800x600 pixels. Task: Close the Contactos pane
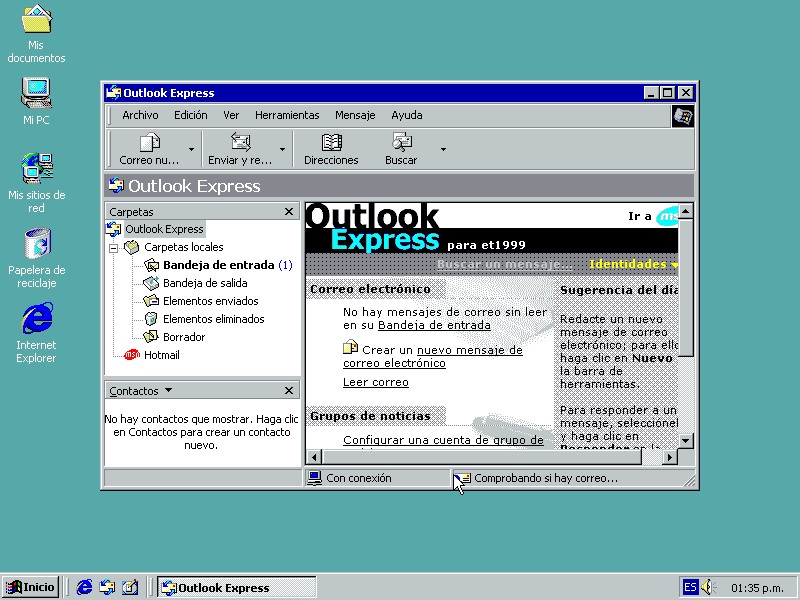289,390
